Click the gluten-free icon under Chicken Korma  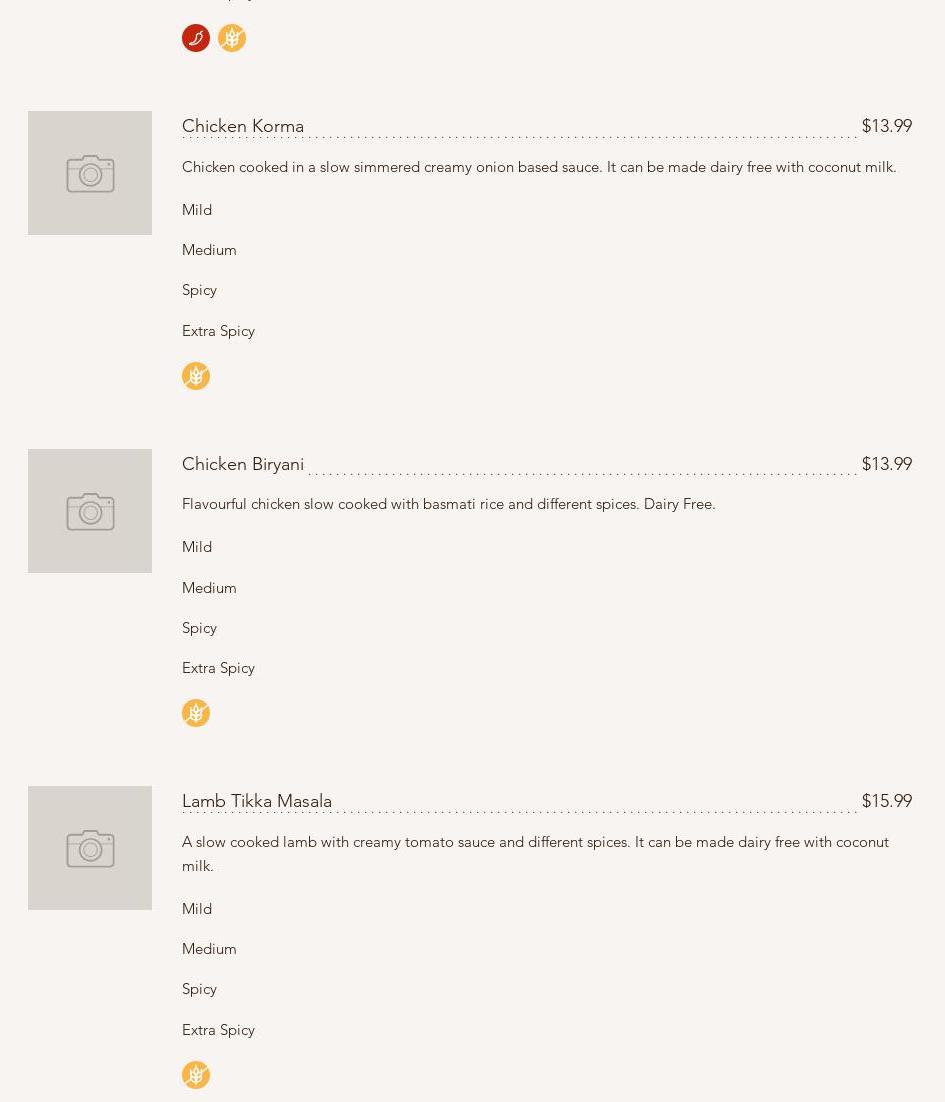(x=196, y=376)
